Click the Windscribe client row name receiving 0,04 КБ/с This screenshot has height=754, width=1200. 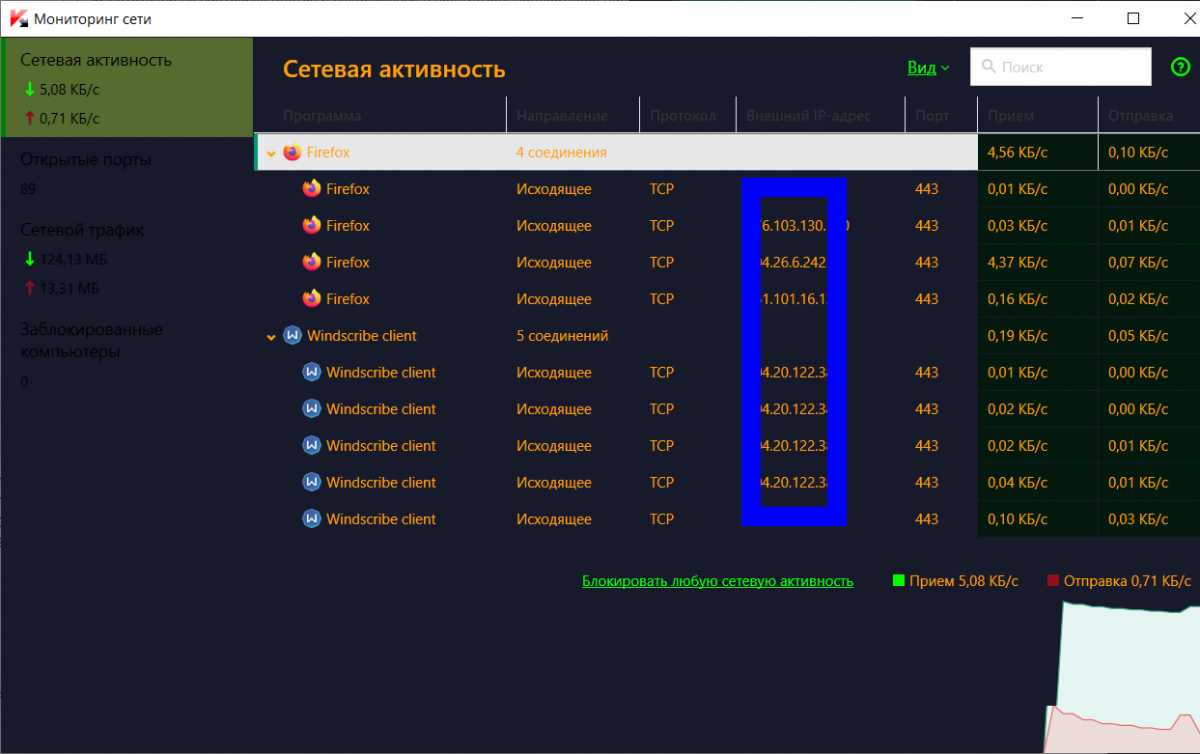point(381,482)
